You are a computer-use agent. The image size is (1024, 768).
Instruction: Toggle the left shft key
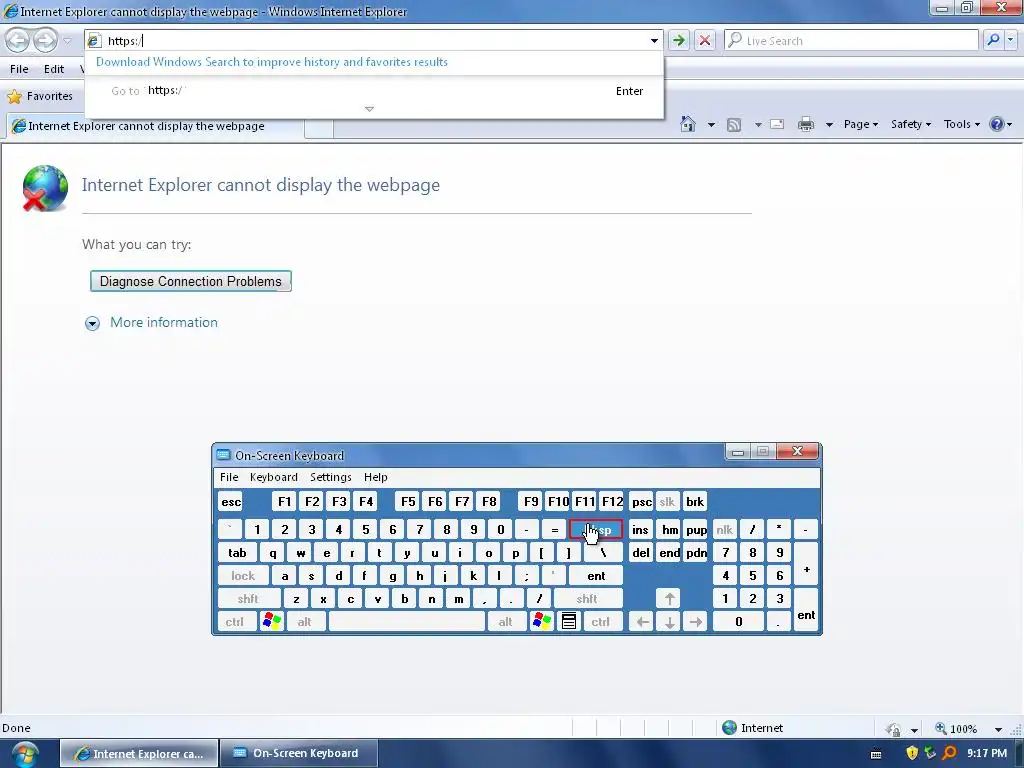point(248,599)
